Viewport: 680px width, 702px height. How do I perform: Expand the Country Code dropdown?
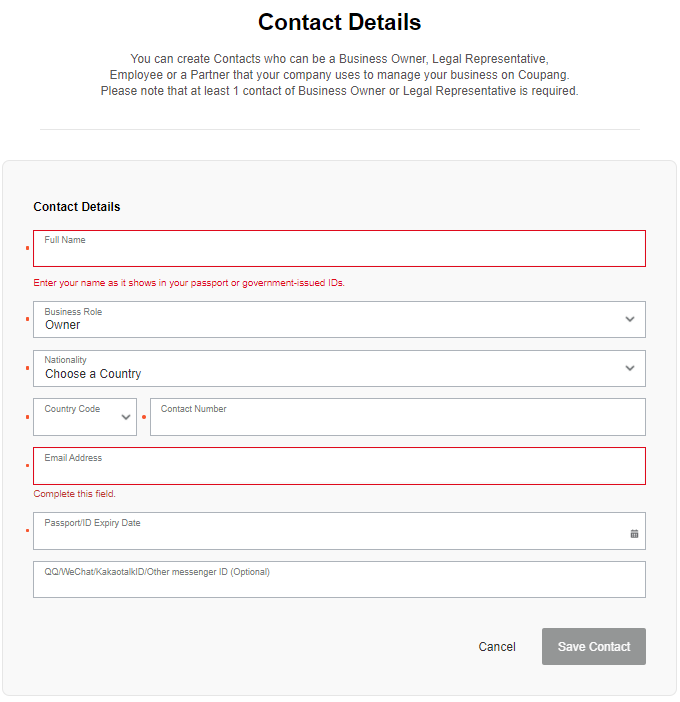coord(127,417)
